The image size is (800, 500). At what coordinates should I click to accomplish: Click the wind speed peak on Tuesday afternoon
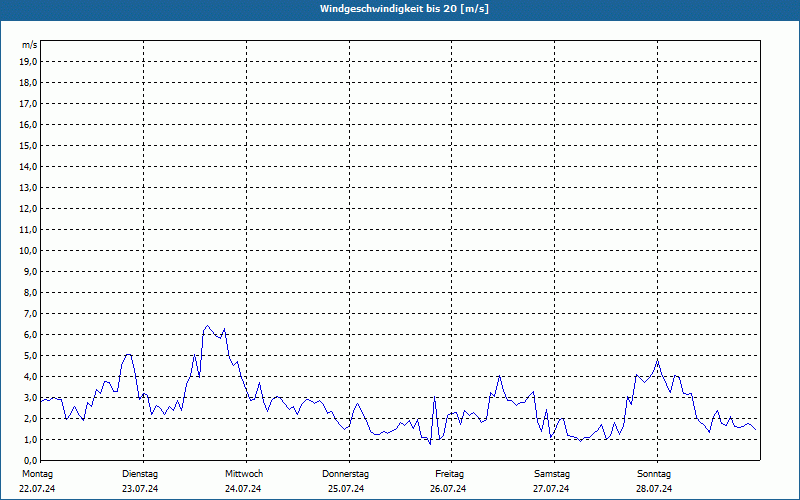(x=207, y=326)
